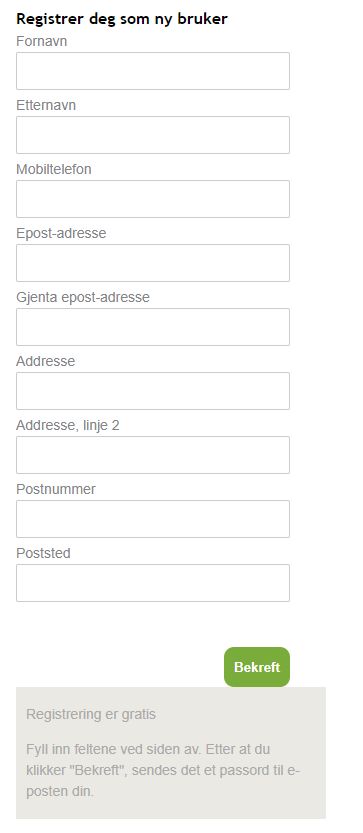
Task: Click the Registrering er gratis text
Action: [x=91, y=714]
